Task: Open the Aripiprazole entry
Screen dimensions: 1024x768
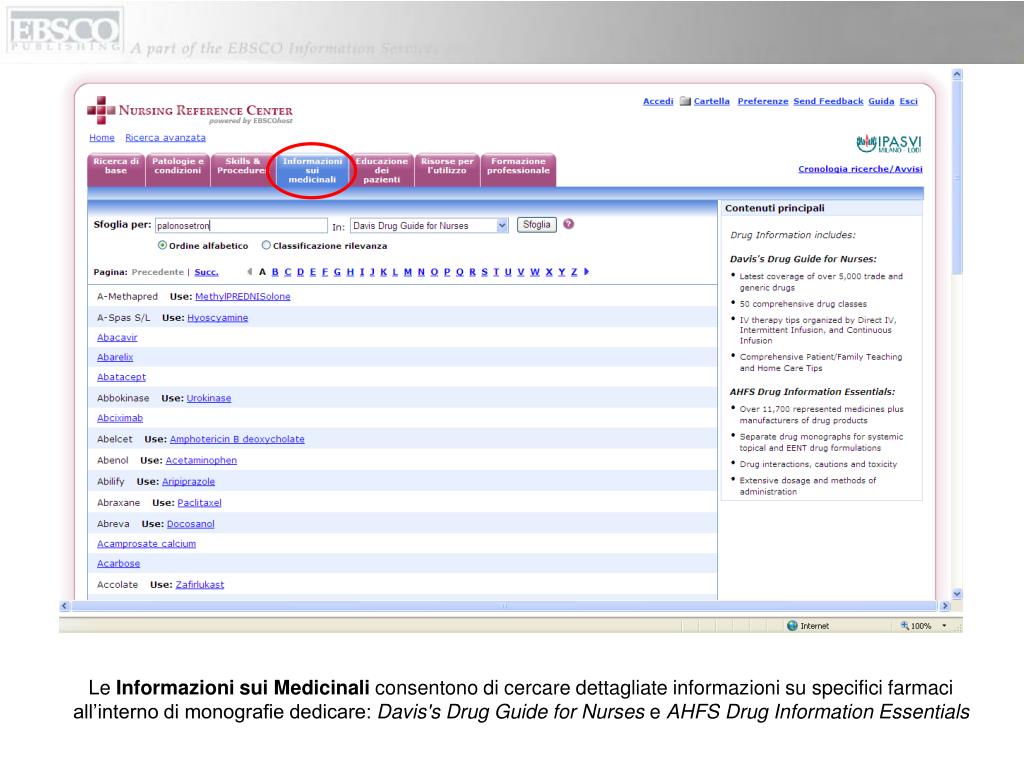Action: point(188,482)
